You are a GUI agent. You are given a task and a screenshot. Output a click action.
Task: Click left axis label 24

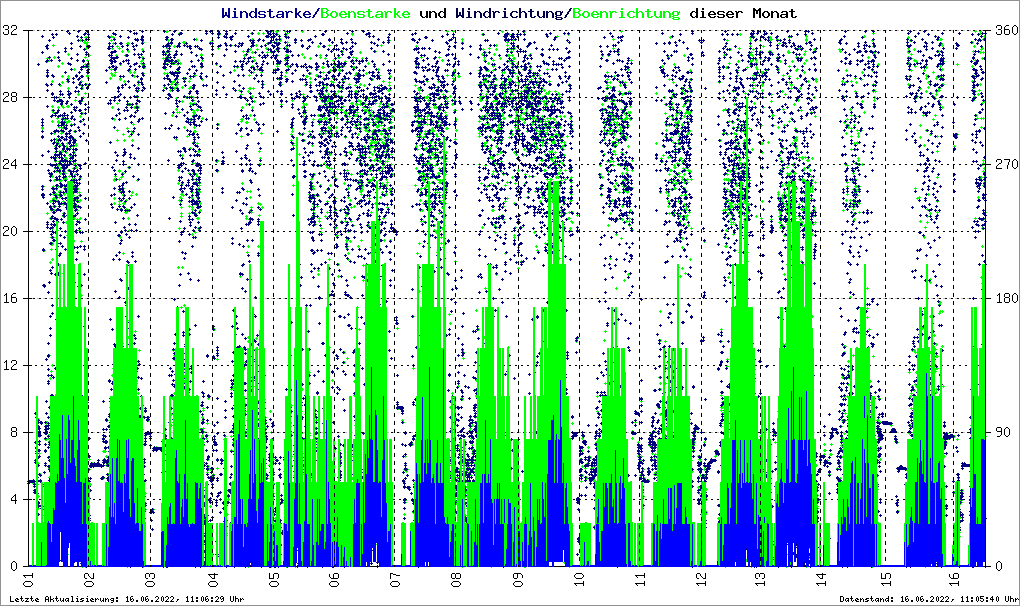(x=10, y=164)
